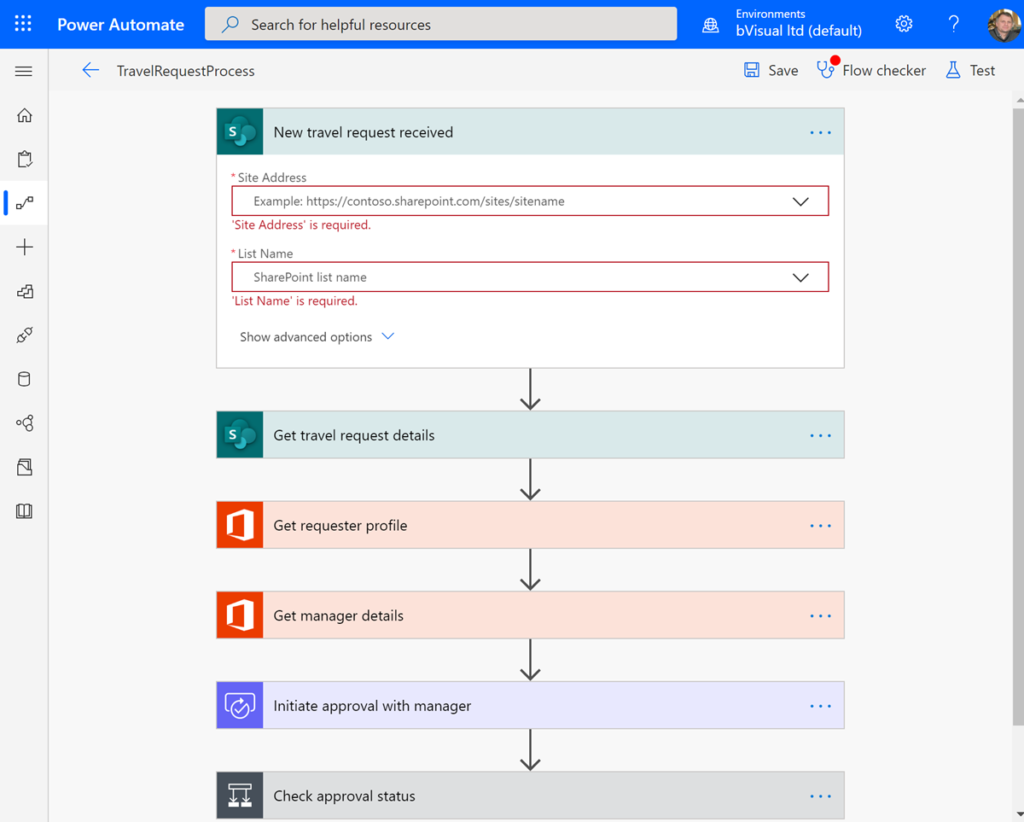
Task: Open the Learn book icon in sidebar
Action: click(23, 511)
